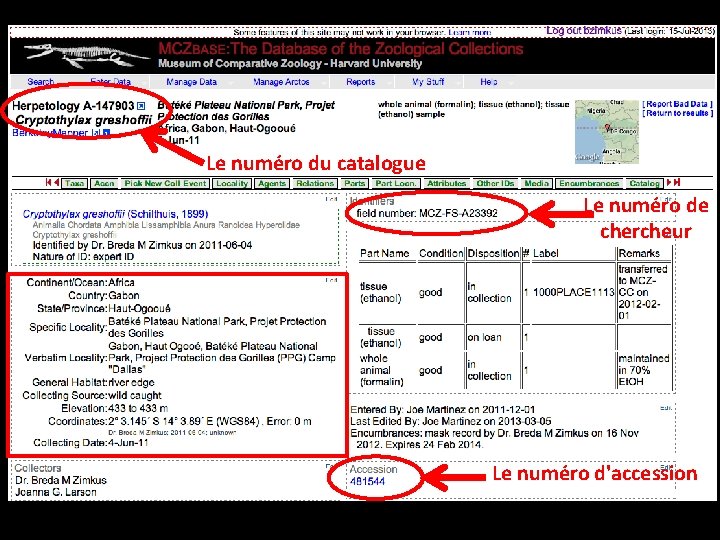The width and height of the screenshot is (720, 540).
Task: Open accession number 481544 link
Action: pos(367,481)
